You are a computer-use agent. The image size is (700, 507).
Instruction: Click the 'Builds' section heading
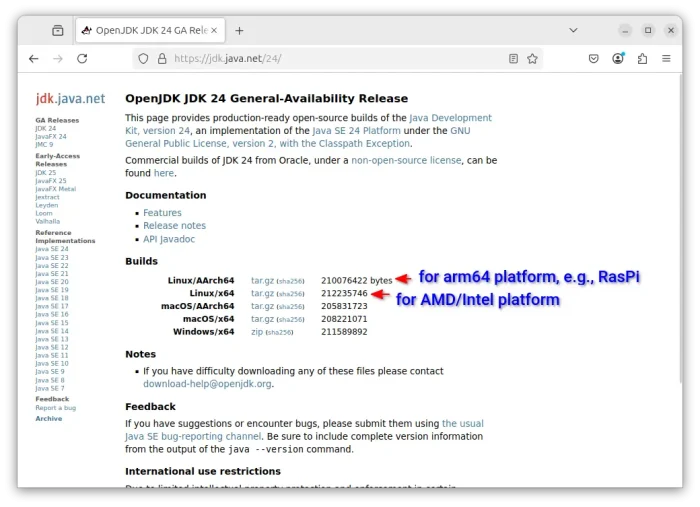142,261
